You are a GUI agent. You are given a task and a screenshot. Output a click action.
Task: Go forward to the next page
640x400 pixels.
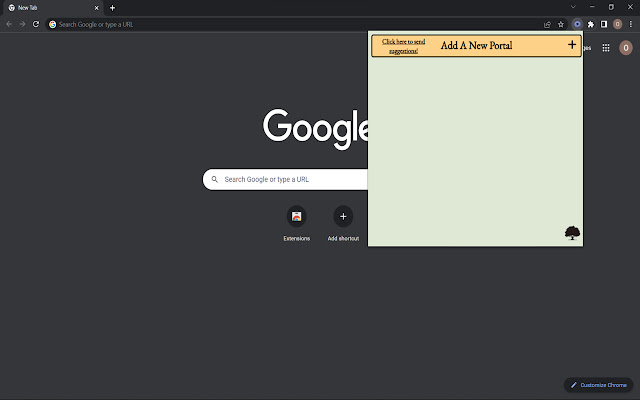click(x=22, y=24)
